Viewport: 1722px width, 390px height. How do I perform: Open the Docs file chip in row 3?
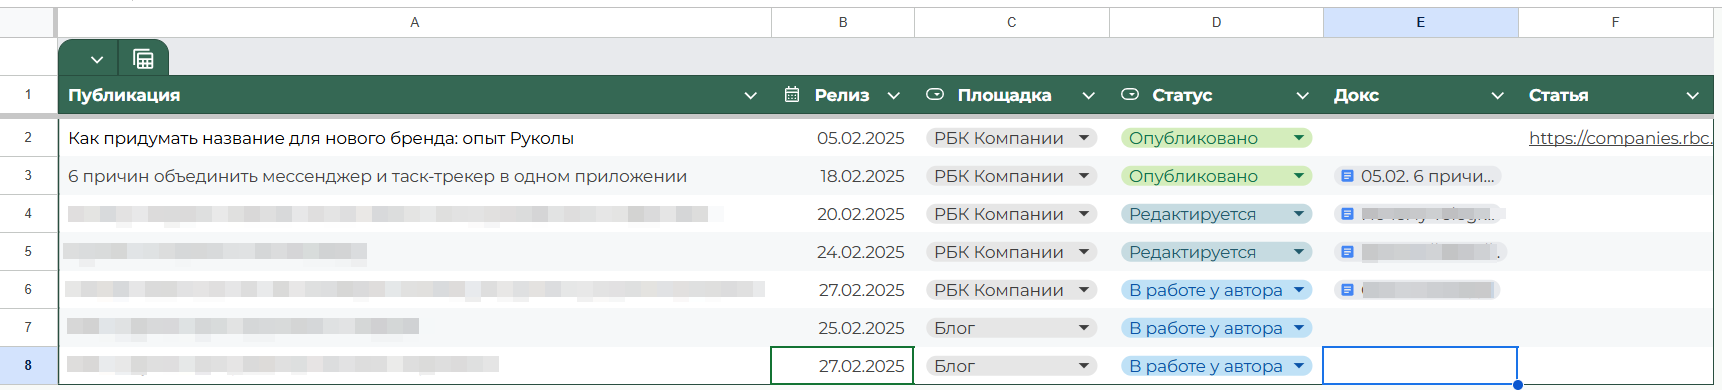1418,176
